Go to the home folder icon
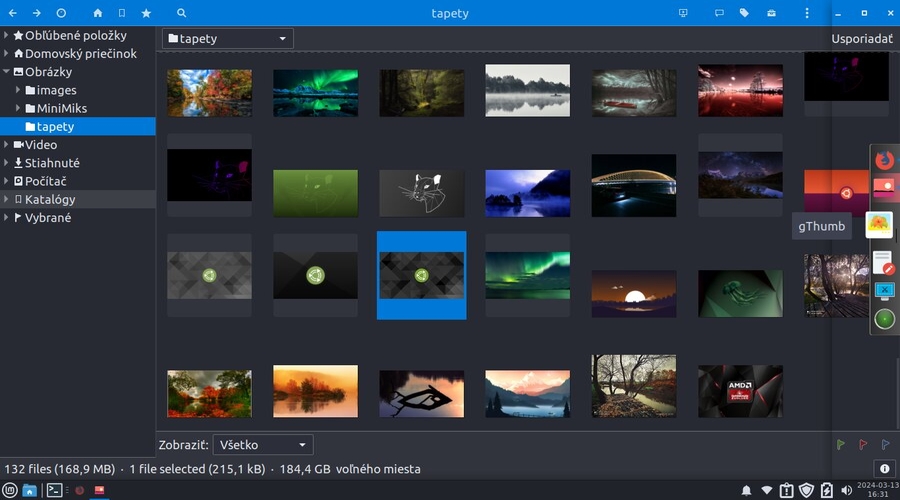900x500 pixels. [97, 13]
